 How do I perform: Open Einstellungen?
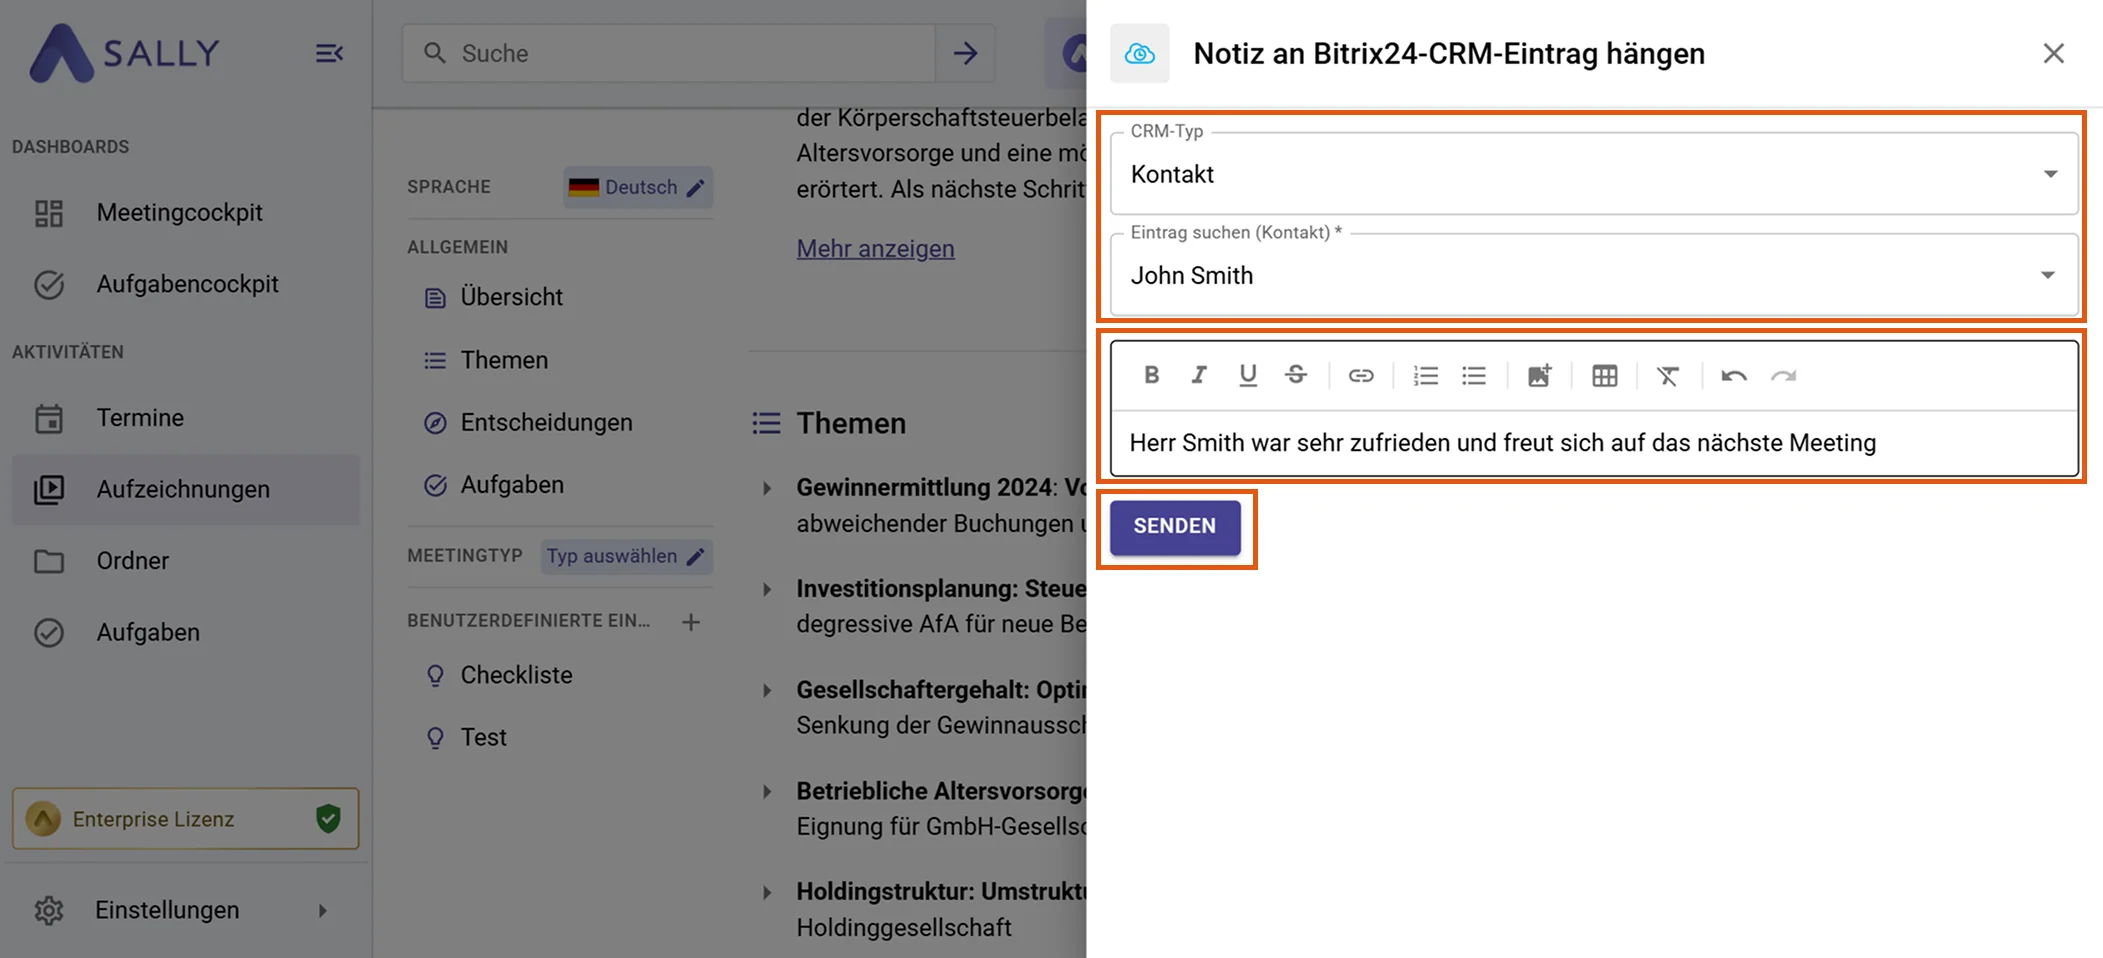click(x=186, y=910)
